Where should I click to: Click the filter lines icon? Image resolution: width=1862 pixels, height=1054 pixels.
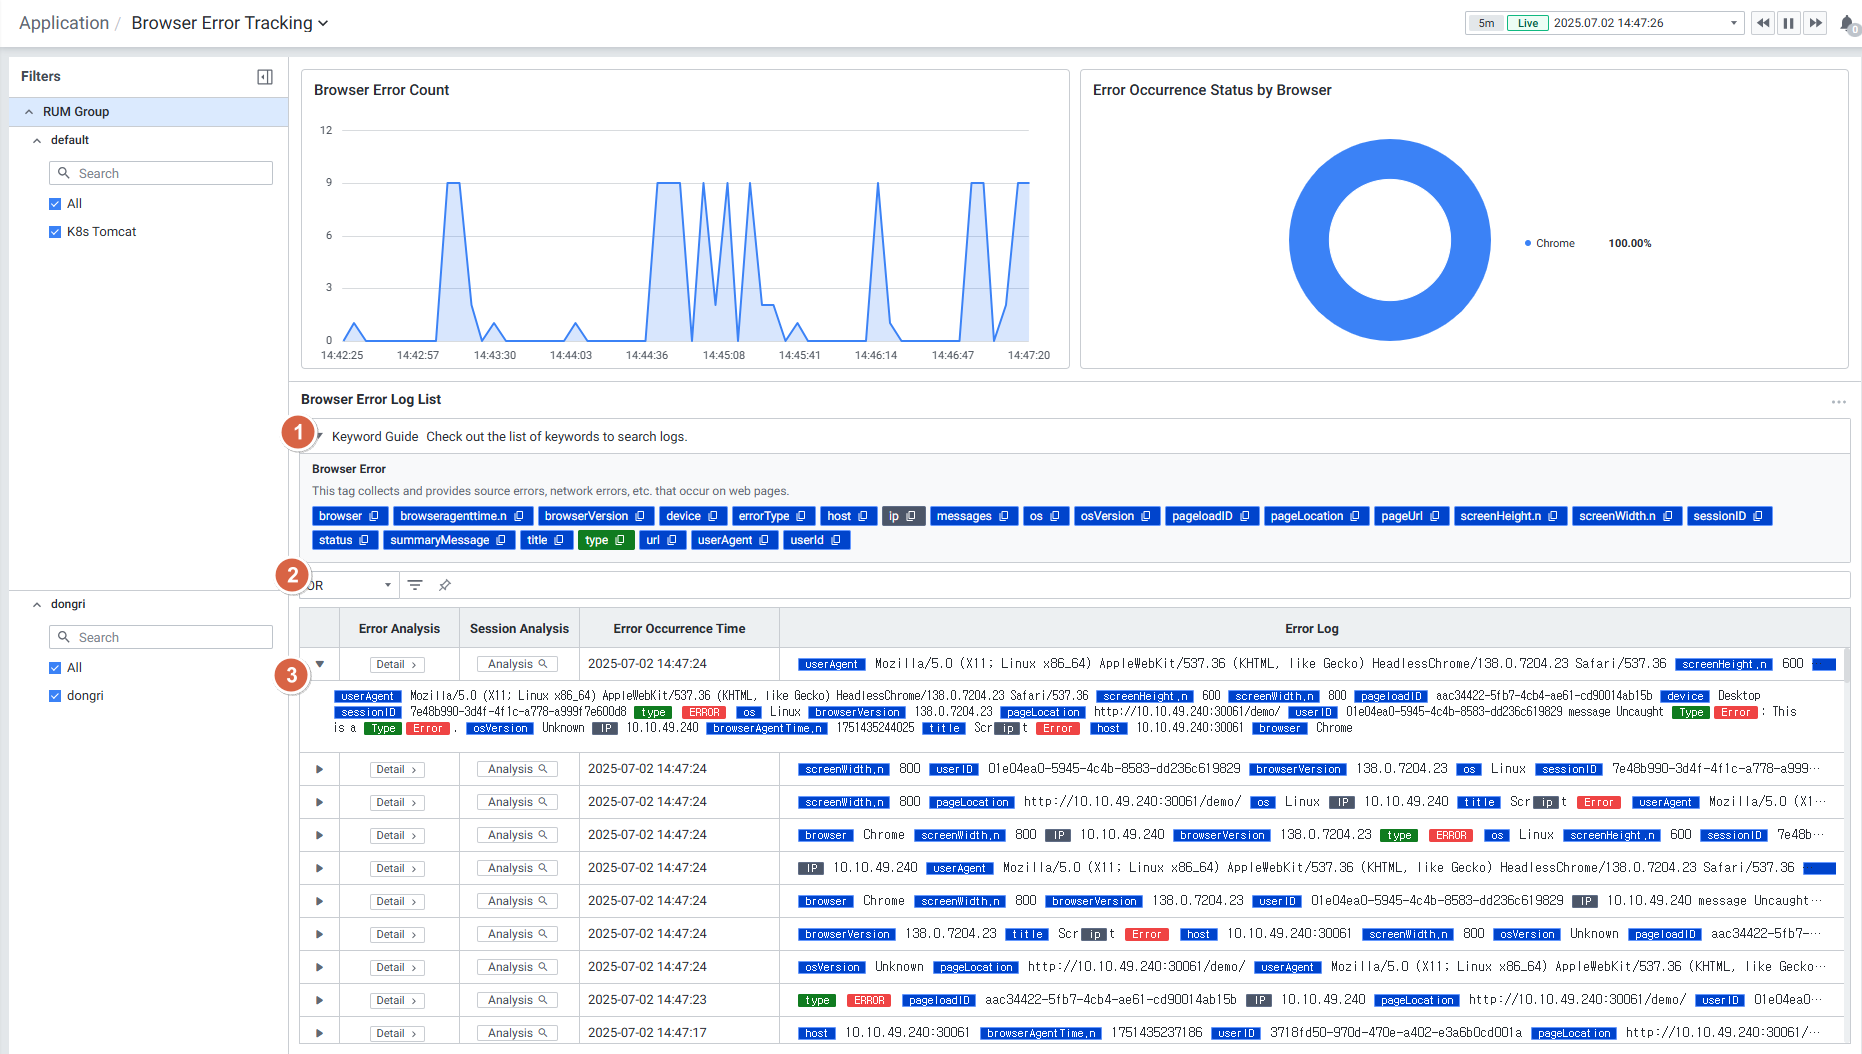click(415, 585)
